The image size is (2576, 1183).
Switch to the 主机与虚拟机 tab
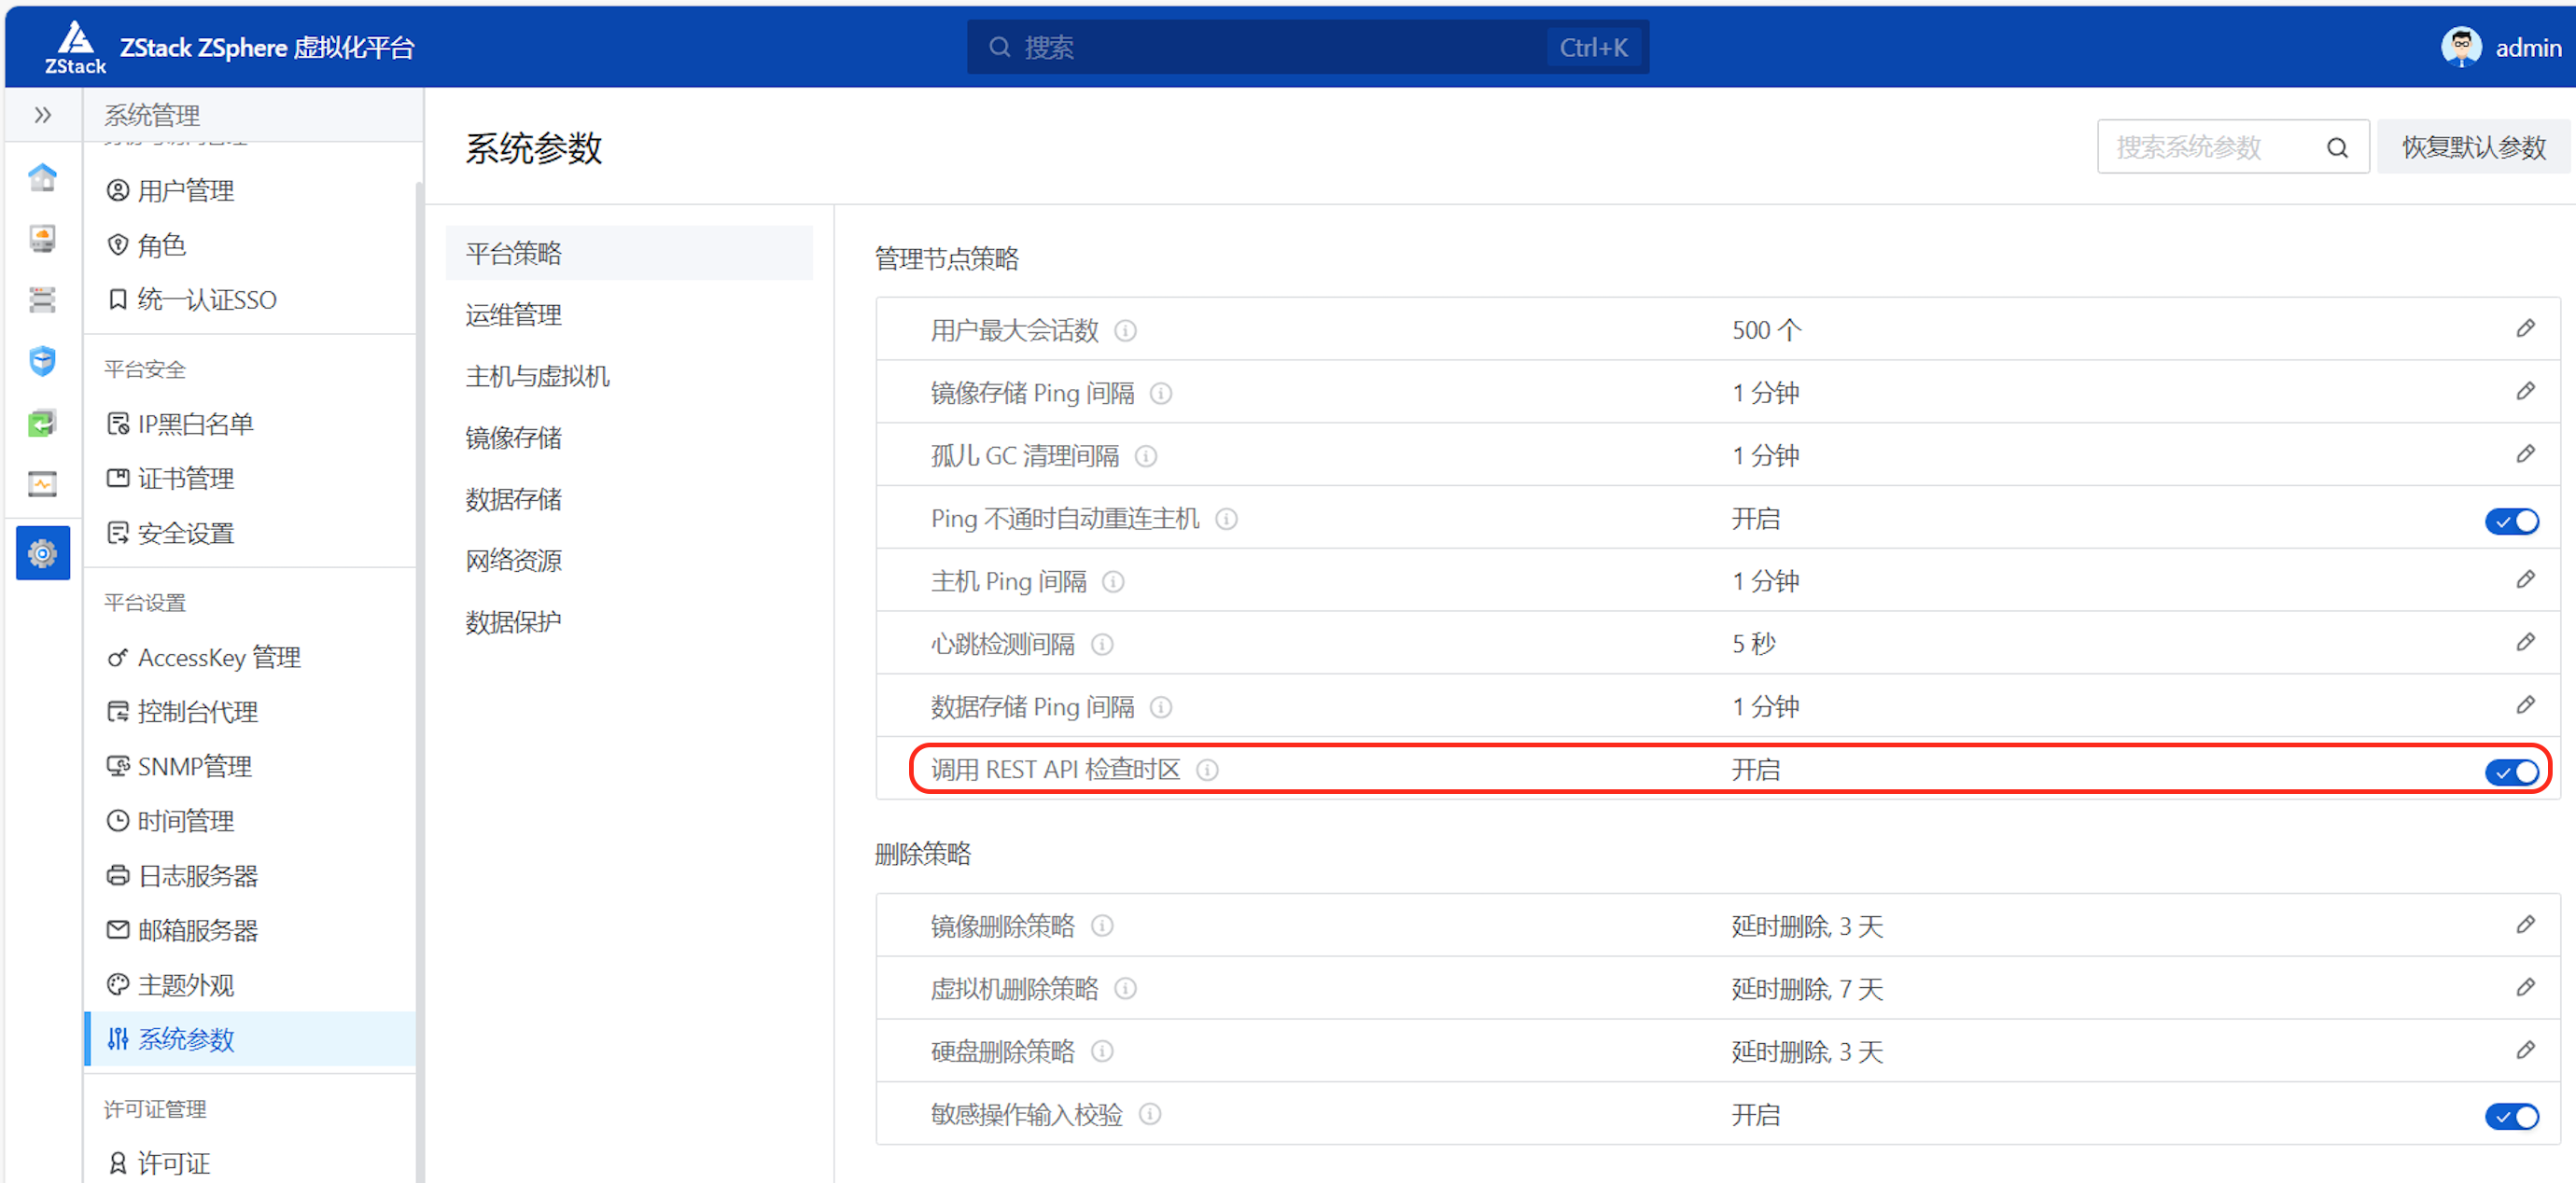point(537,376)
